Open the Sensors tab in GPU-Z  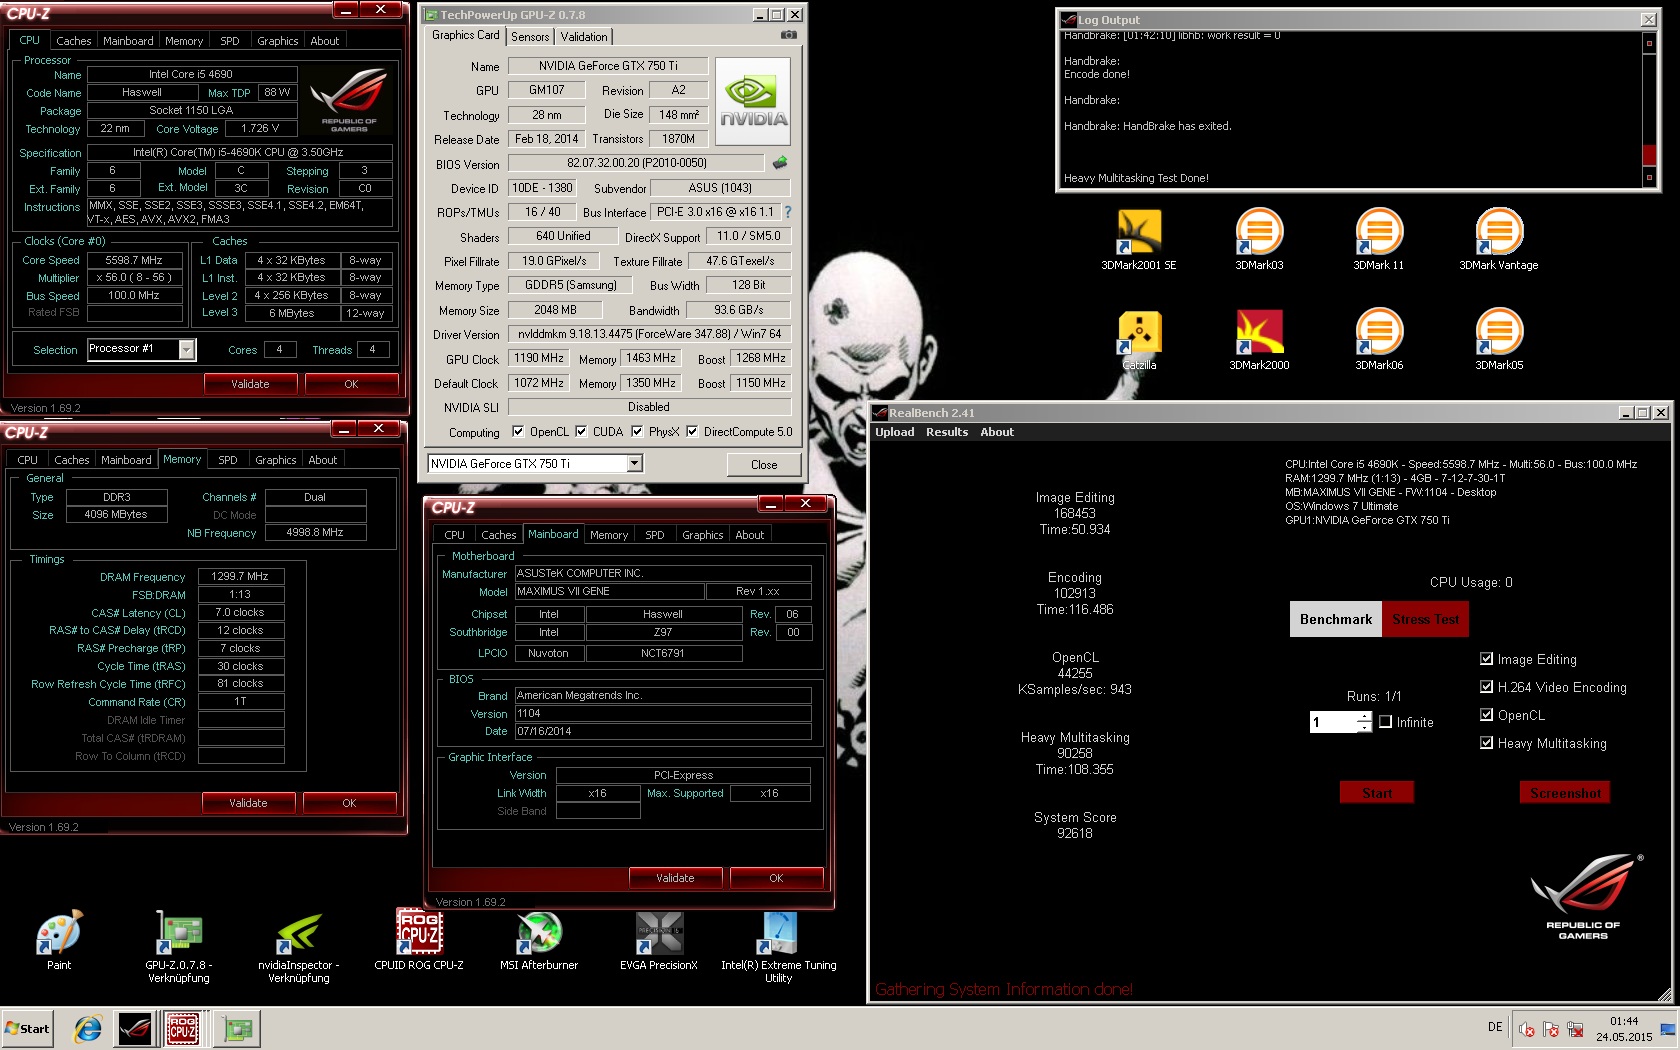click(x=530, y=36)
